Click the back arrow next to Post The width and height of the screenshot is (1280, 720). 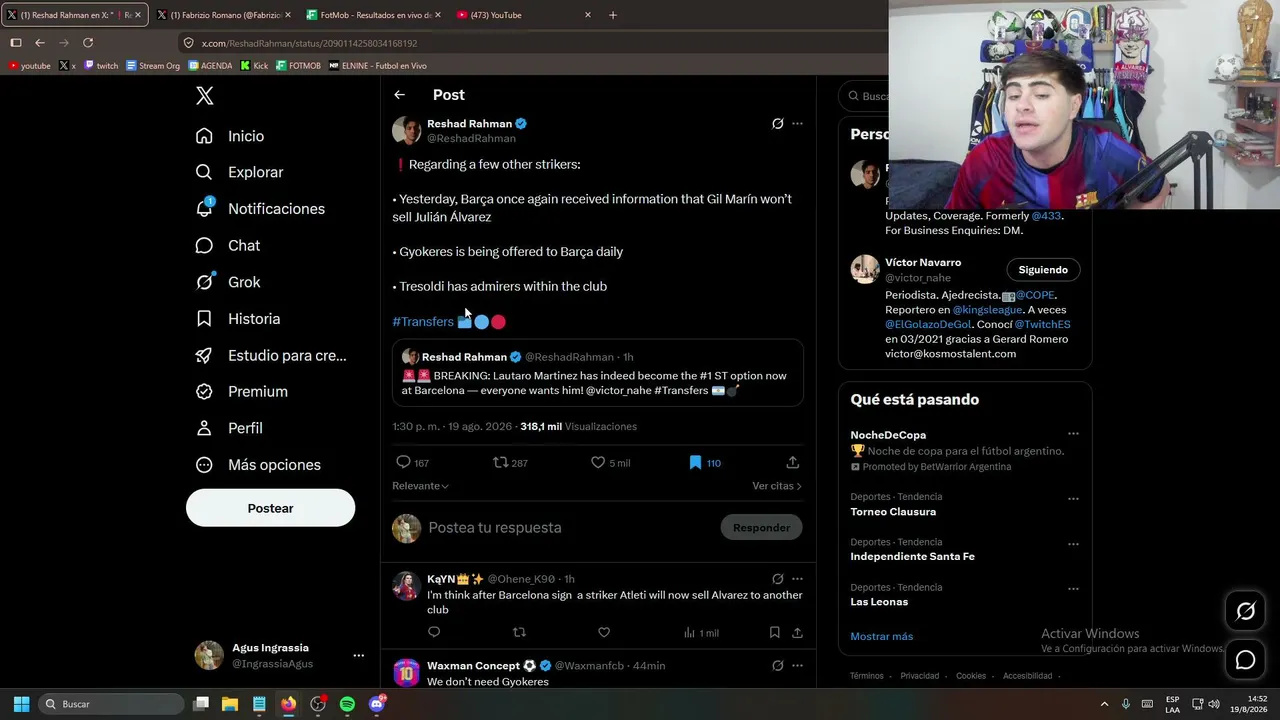[399, 95]
